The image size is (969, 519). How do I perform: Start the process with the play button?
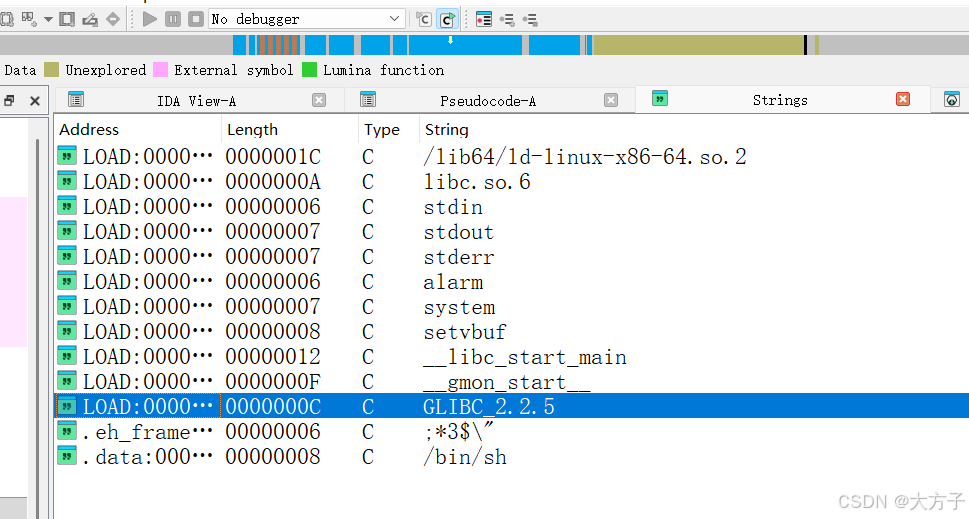pyautogui.click(x=150, y=19)
